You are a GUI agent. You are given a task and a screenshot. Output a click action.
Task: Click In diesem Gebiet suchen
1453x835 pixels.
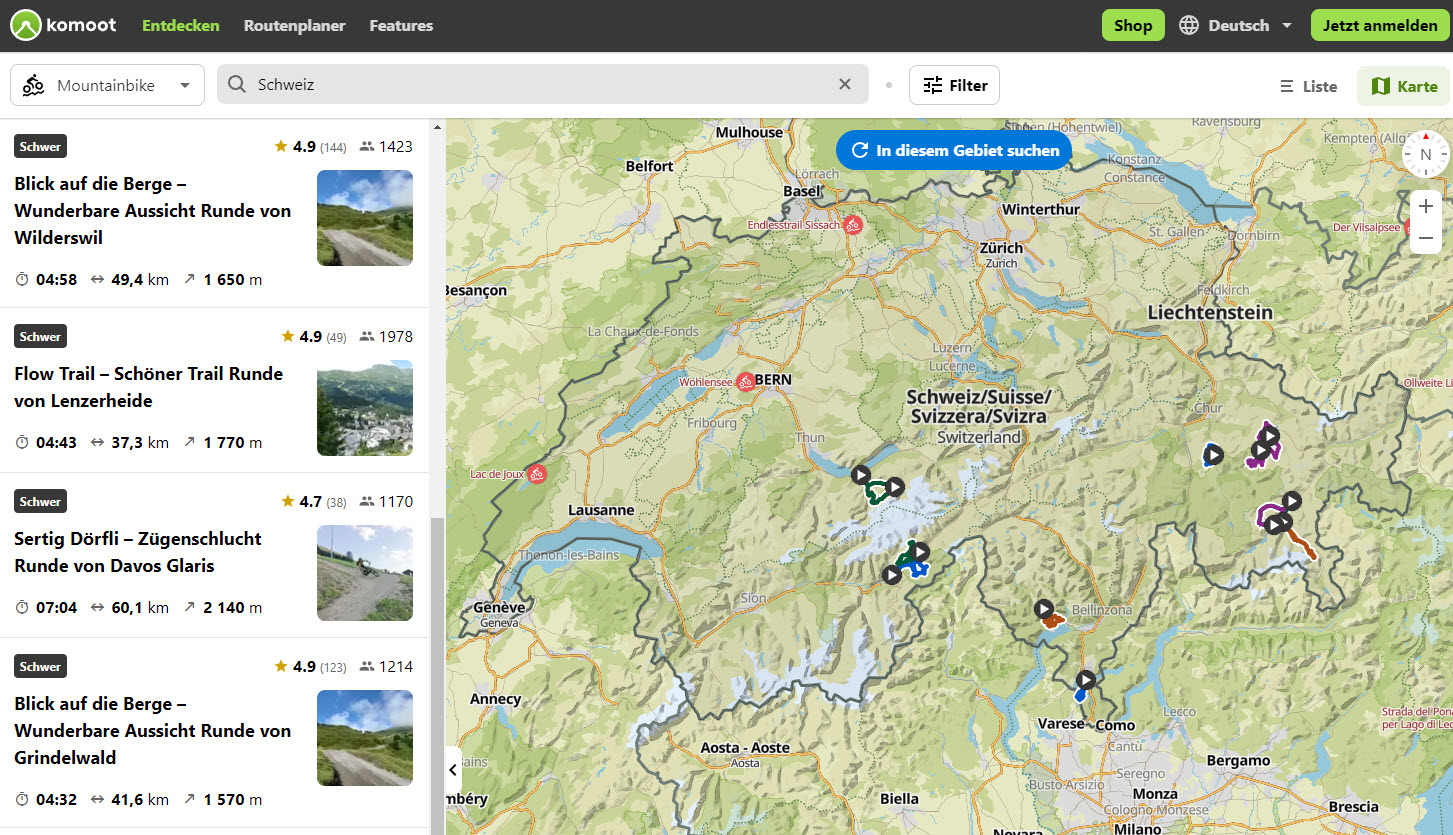click(954, 150)
